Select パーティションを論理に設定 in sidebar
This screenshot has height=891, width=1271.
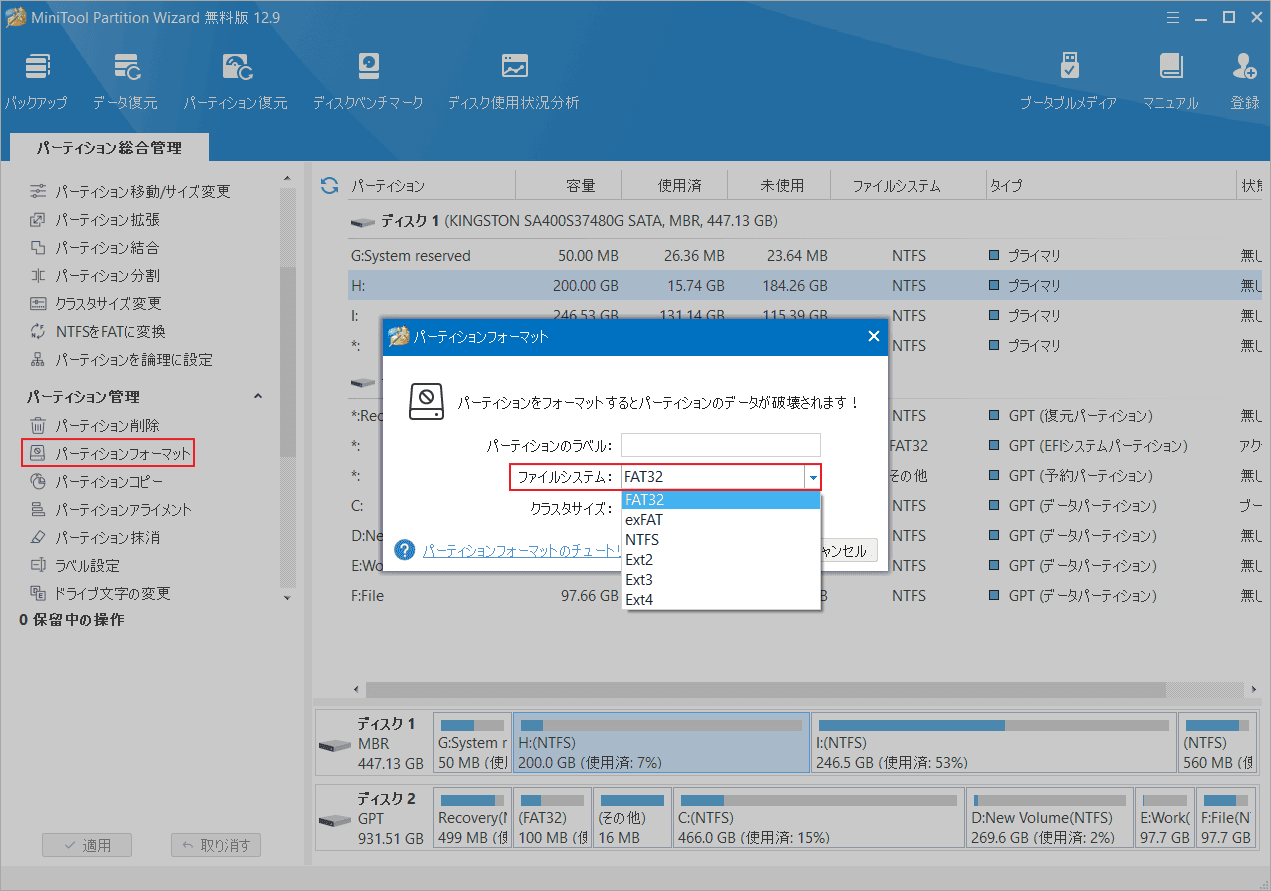coord(121,359)
